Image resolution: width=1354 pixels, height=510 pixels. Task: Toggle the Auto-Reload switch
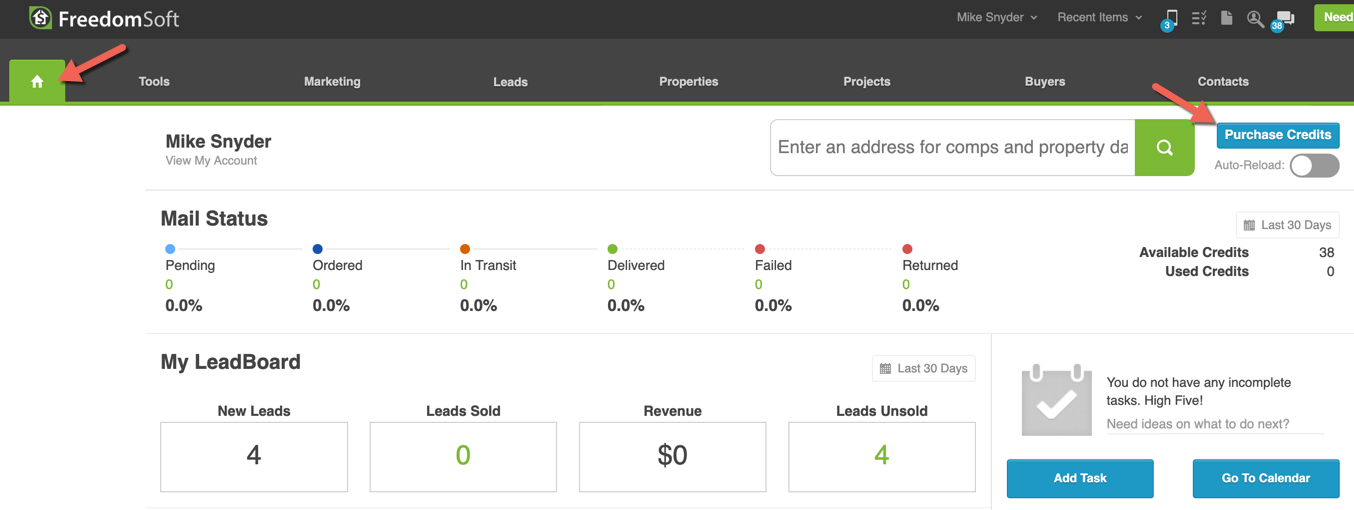pos(1313,166)
